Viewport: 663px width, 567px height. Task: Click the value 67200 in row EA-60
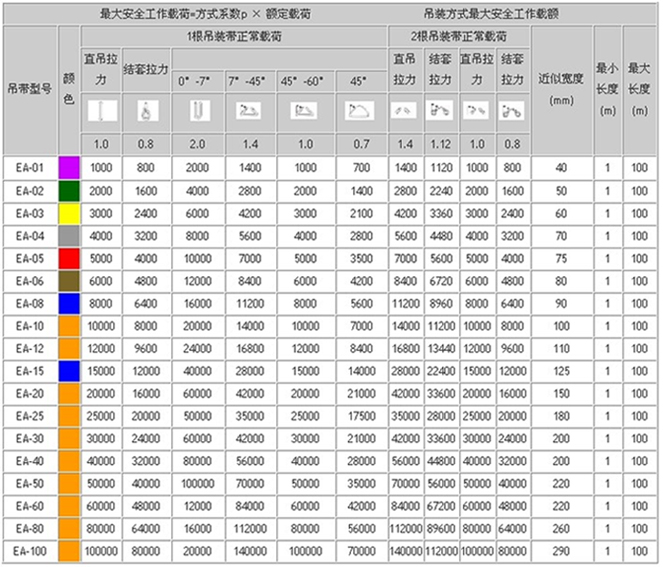click(x=441, y=507)
